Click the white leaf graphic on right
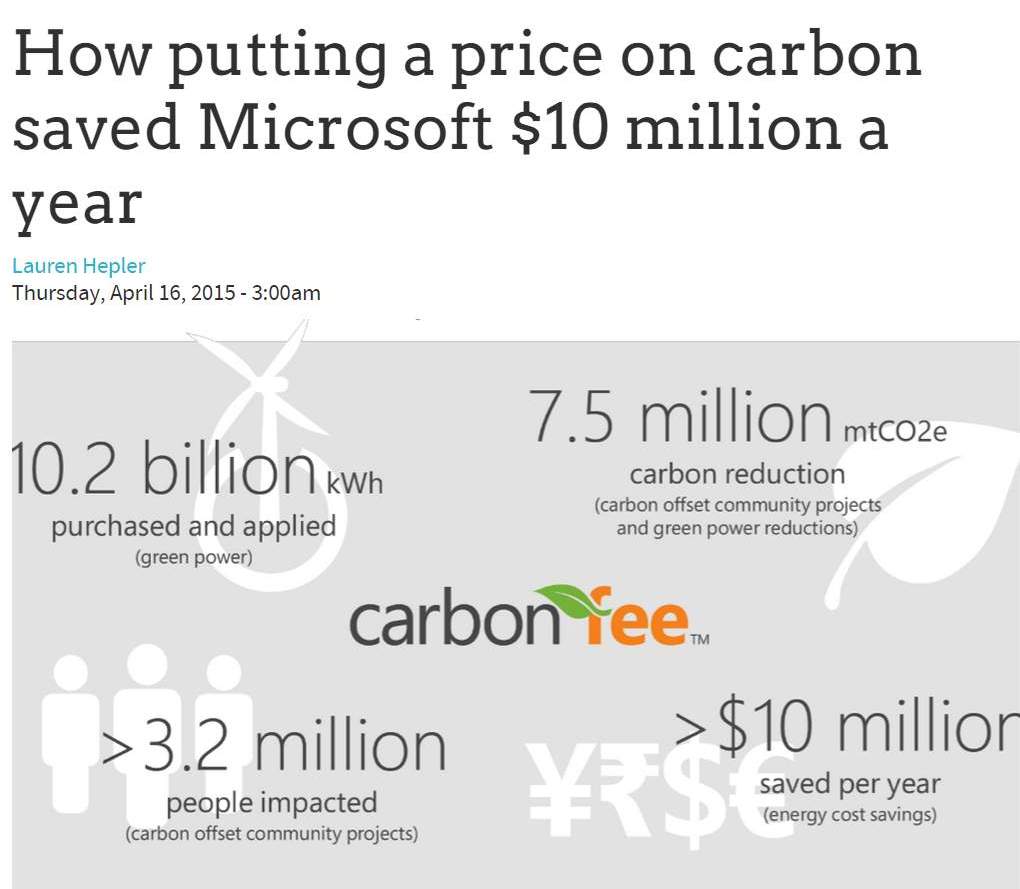Viewport: 1020px width, 889px height. click(922, 514)
